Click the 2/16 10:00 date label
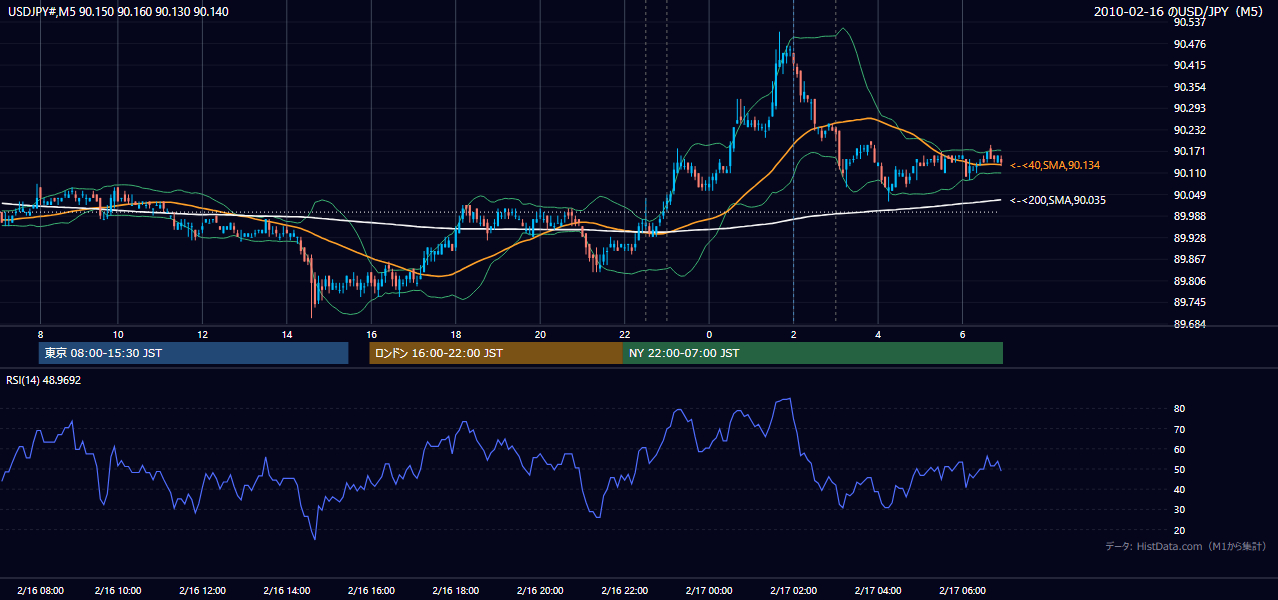 point(118,590)
